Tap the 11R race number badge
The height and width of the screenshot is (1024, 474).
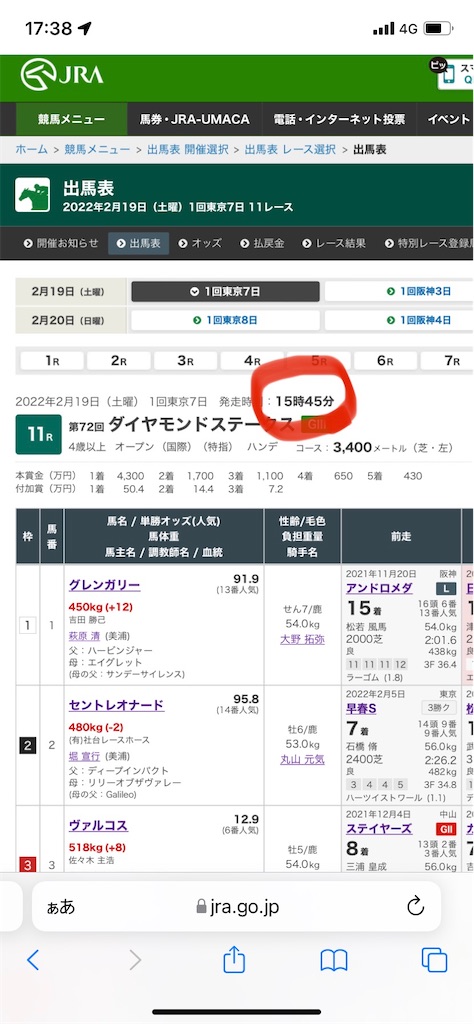click(x=39, y=434)
